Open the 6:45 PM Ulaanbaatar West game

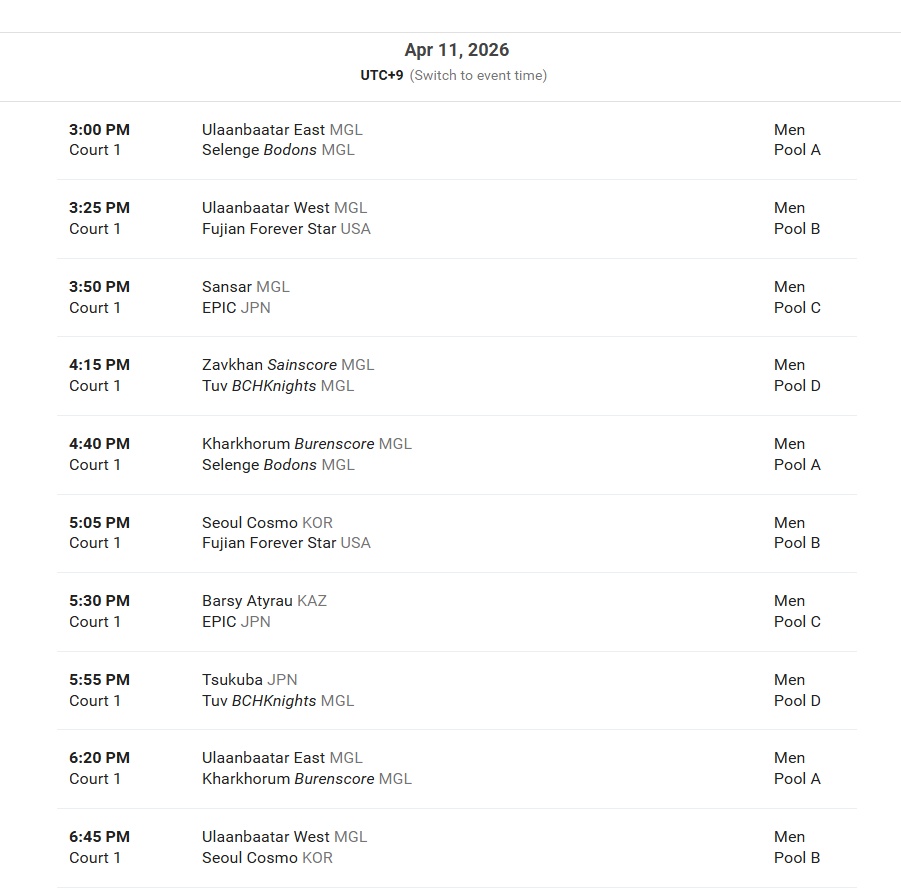pos(457,847)
